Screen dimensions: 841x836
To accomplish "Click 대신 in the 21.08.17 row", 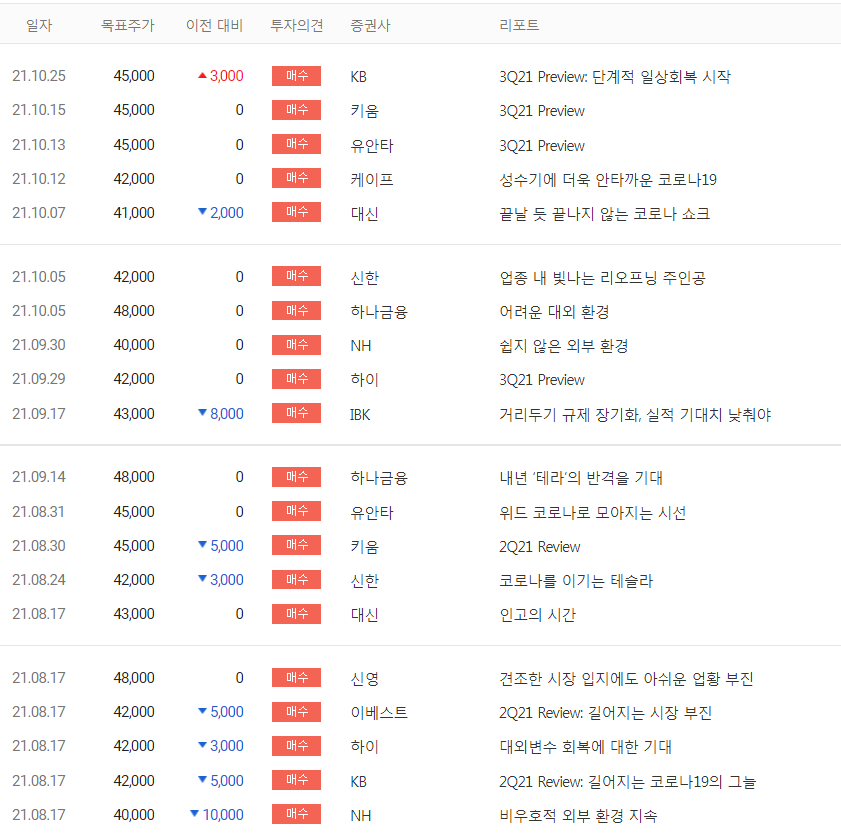I will pyautogui.click(x=365, y=615).
